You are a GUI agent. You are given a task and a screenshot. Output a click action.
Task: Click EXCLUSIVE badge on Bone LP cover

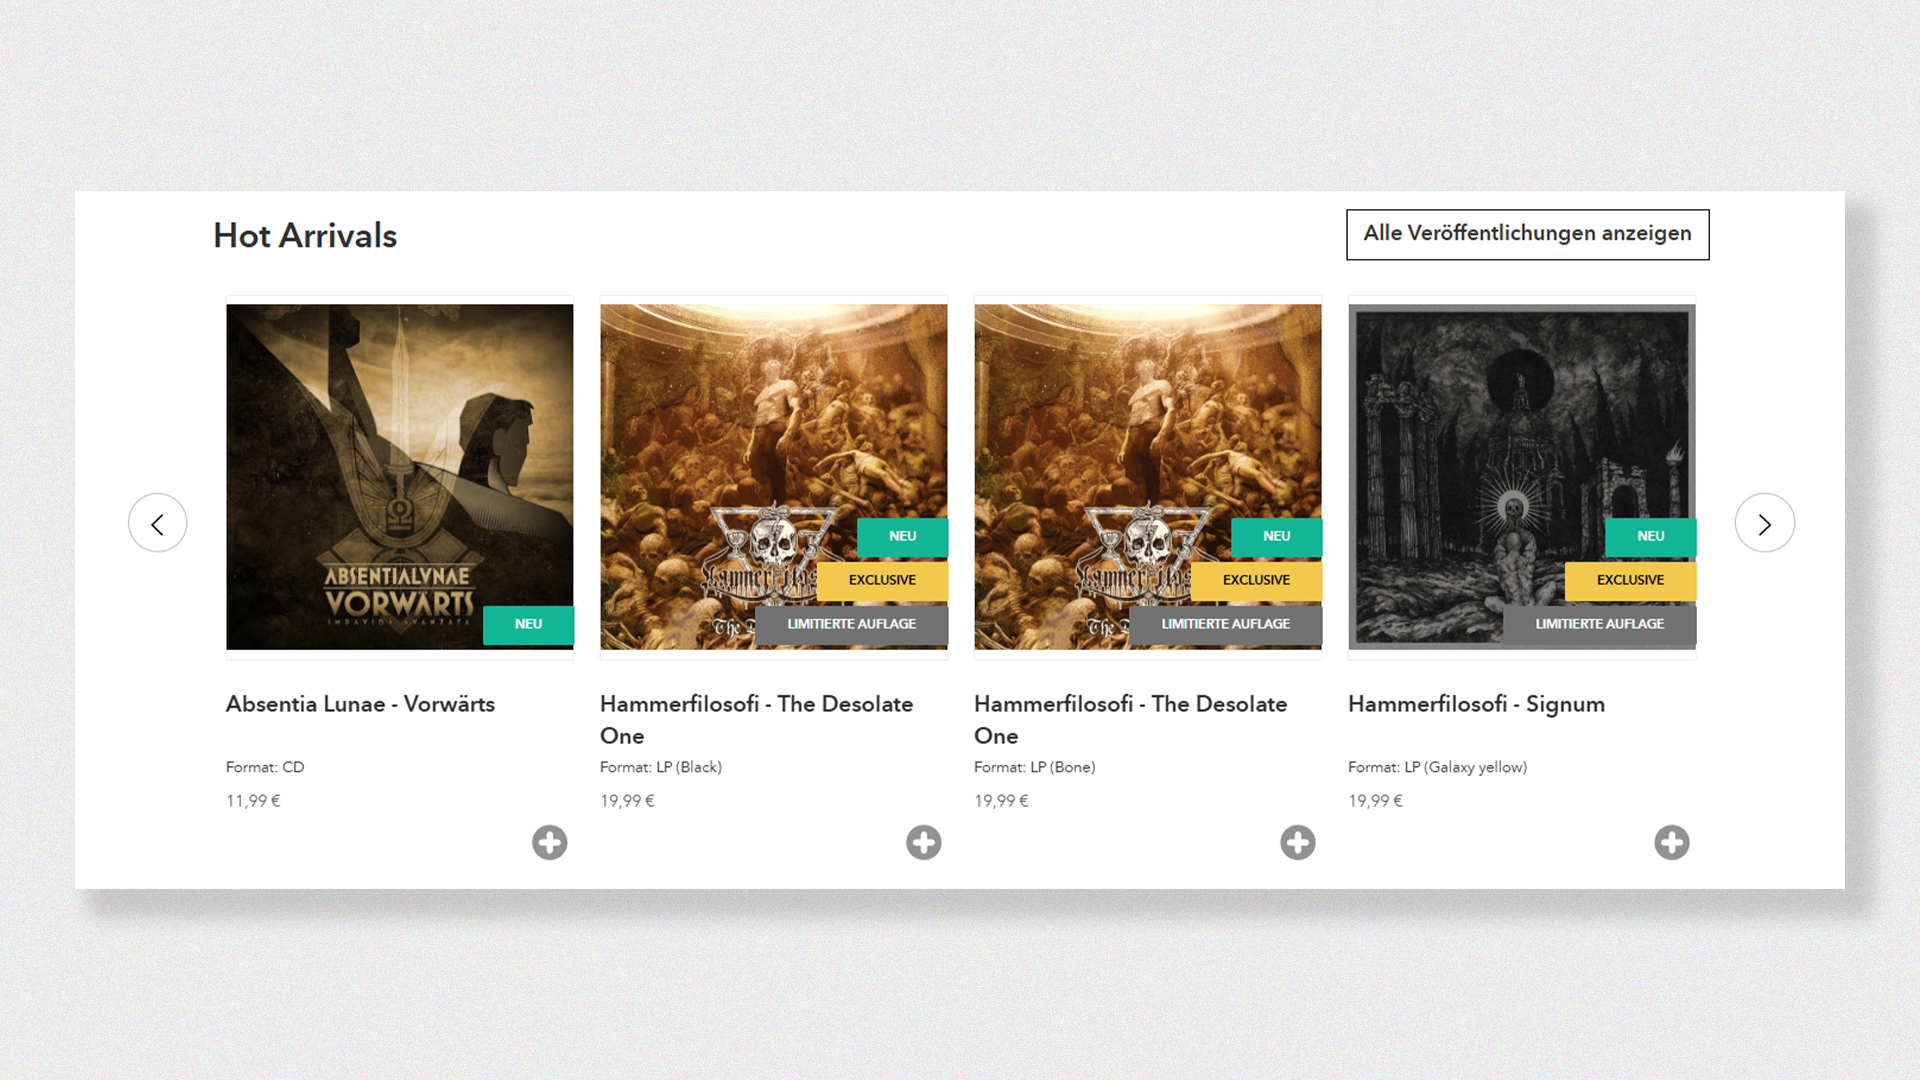click(x=1256, y=580)
